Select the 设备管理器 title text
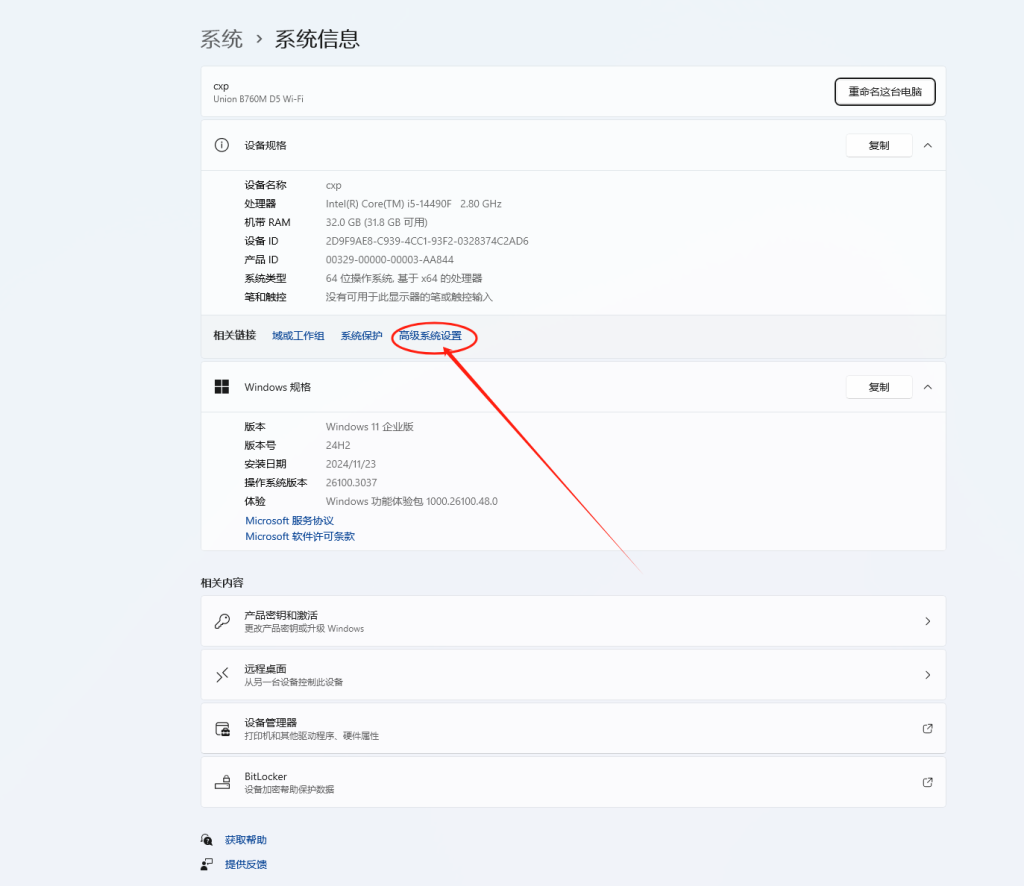 [x=270, y=722]
